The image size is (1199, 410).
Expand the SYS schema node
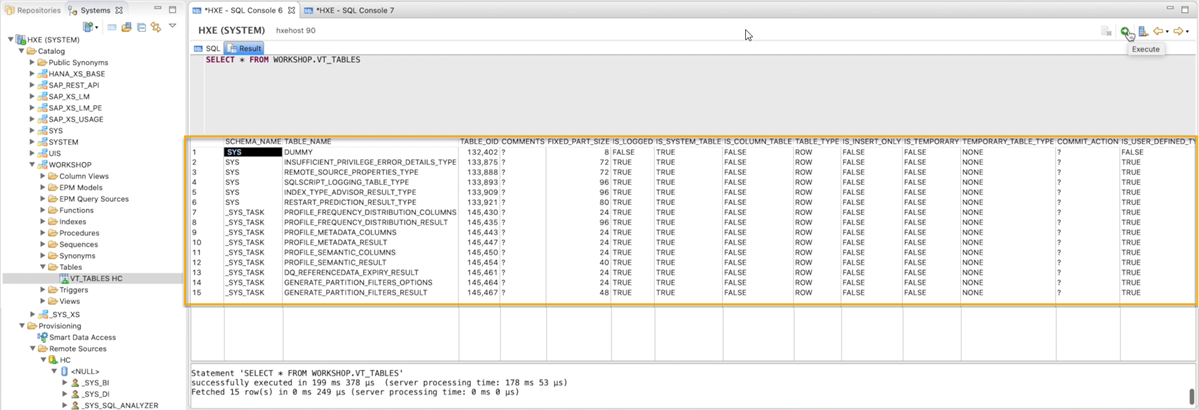32,131
